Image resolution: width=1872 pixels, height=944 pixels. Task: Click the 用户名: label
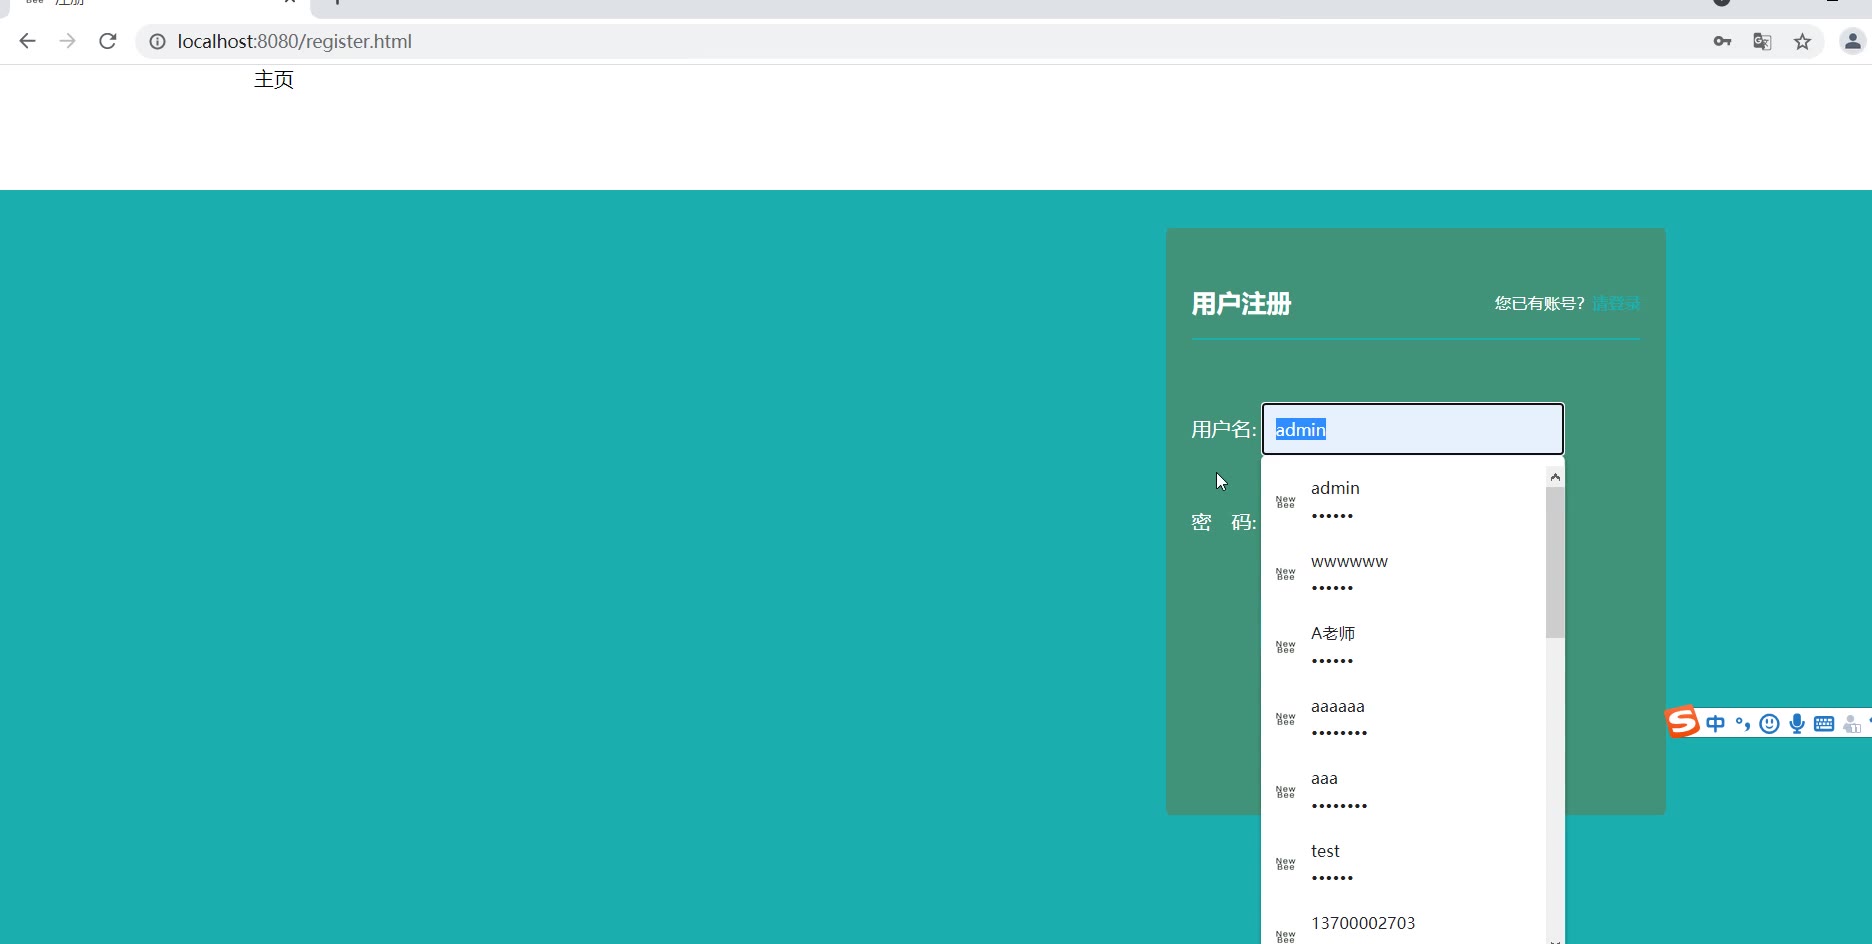point(1224,429)
